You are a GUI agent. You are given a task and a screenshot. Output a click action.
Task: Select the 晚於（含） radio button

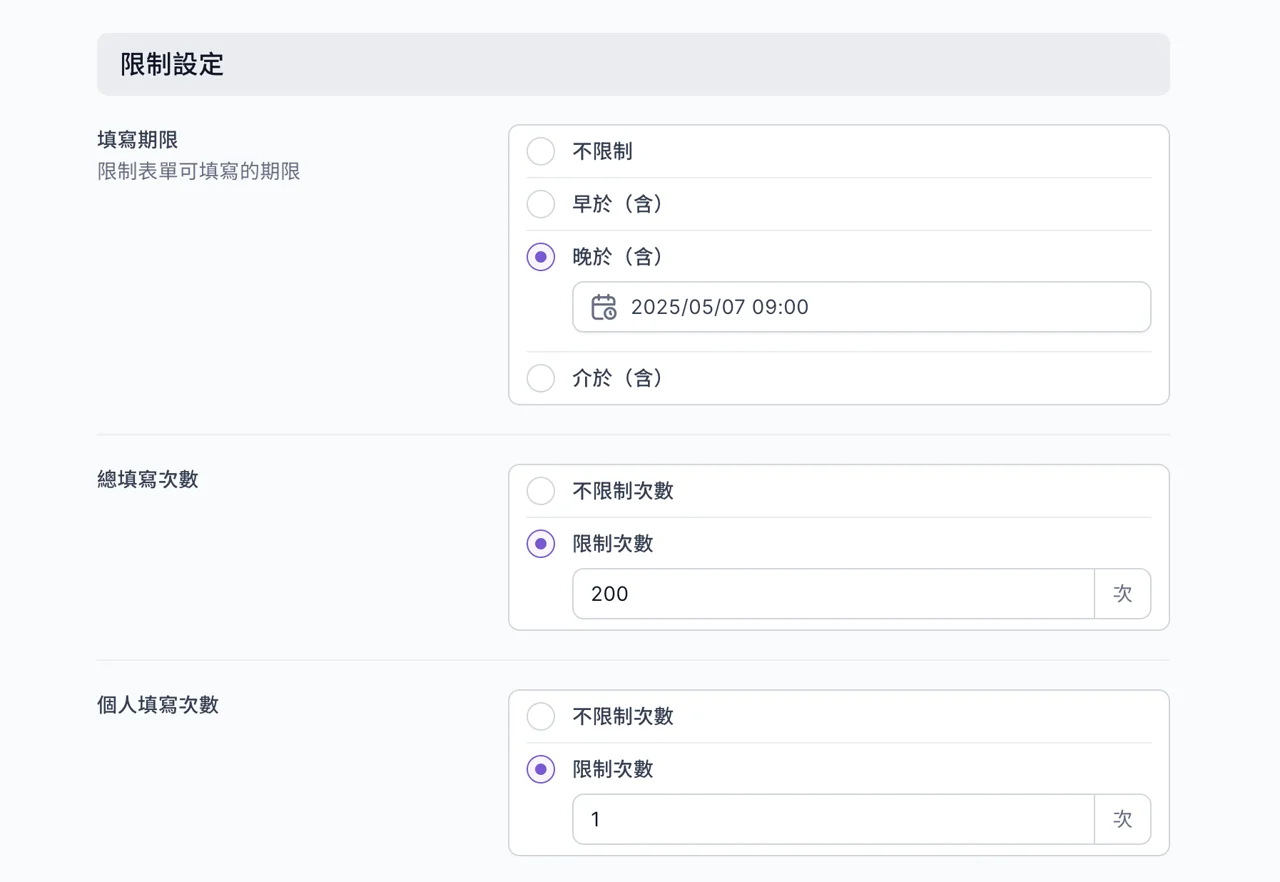pyautogui.click(x=541, y=257)
